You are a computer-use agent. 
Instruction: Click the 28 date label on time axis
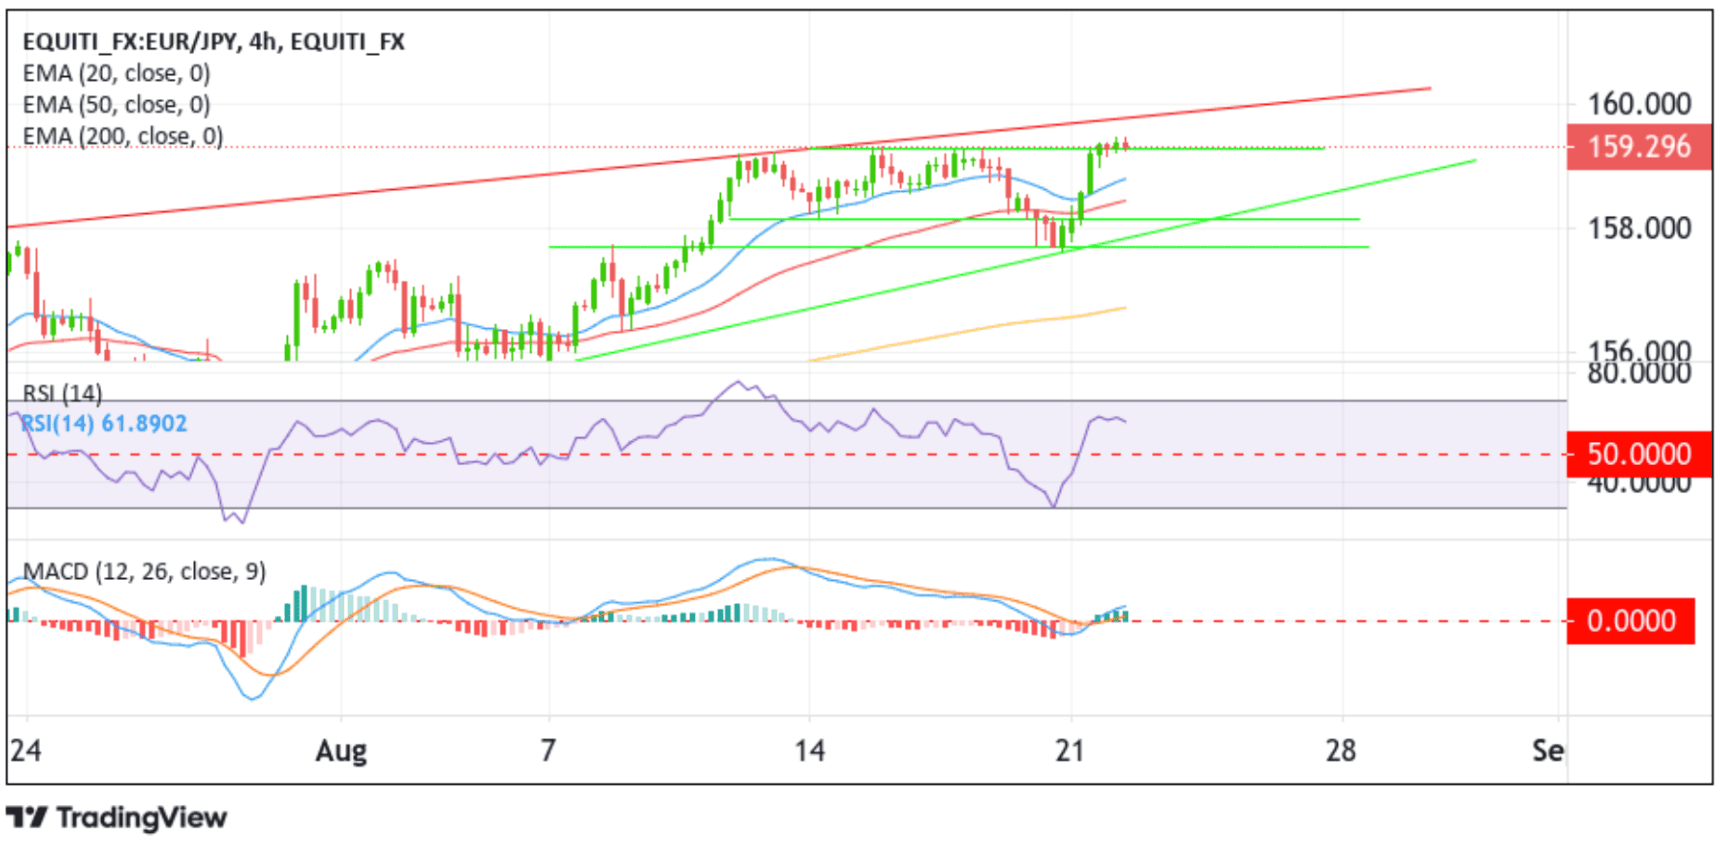point(1341,750)
